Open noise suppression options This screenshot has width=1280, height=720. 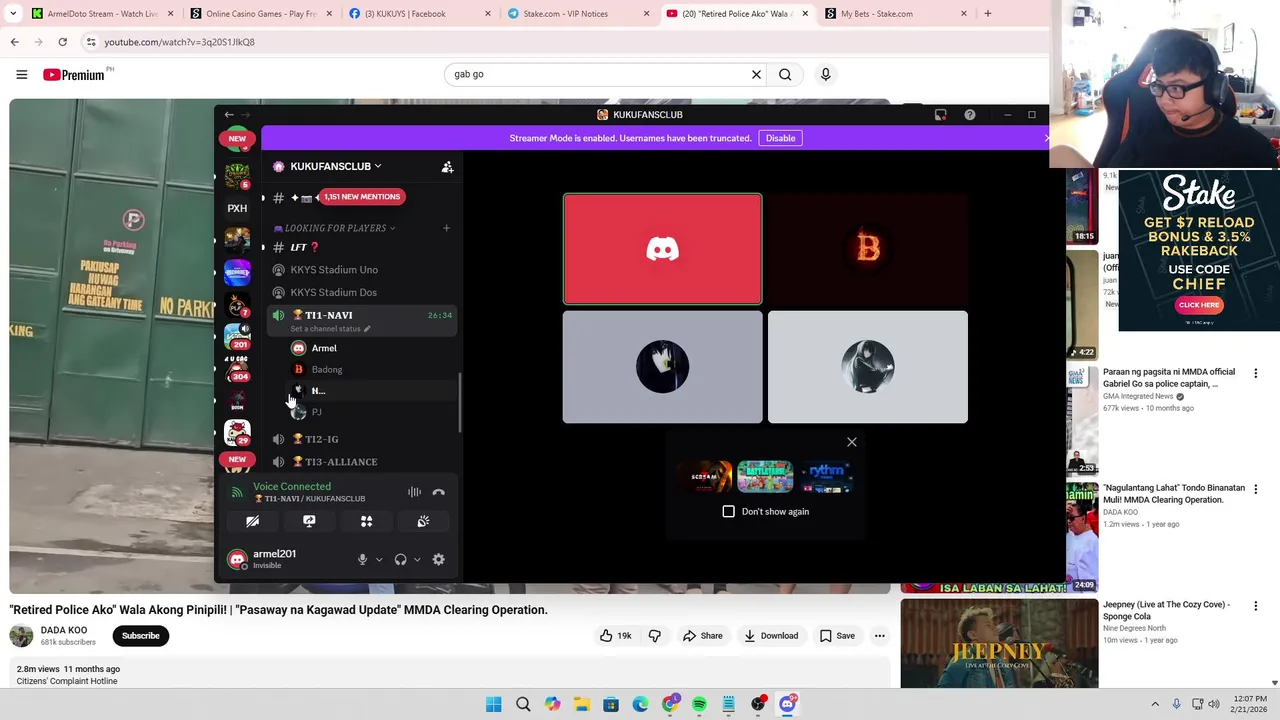[x=414, y=492]
